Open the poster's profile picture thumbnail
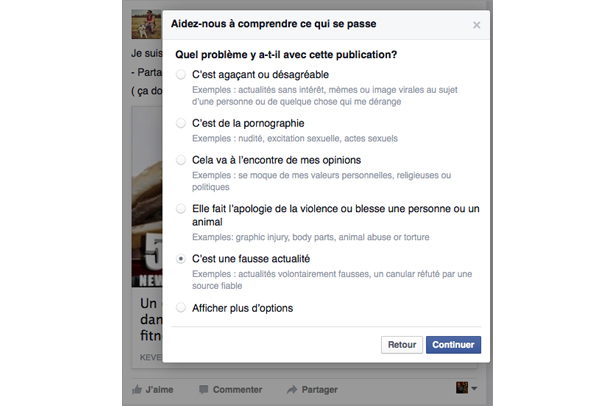Viewport: 615px width, 406px height. (147, 24)
